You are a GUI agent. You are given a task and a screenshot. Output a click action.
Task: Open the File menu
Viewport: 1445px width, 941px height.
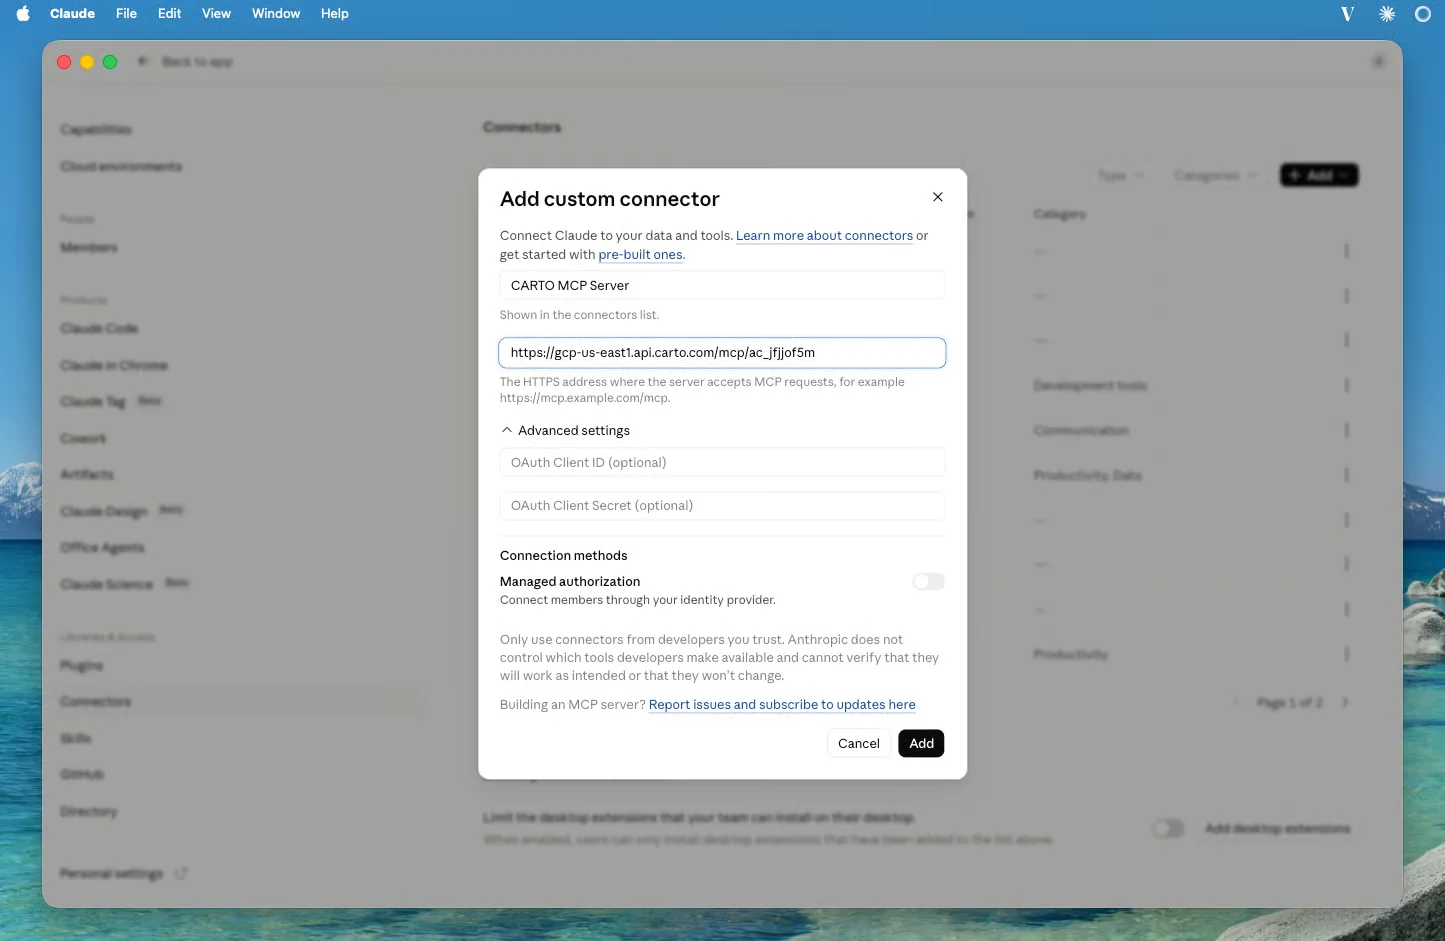126,14
